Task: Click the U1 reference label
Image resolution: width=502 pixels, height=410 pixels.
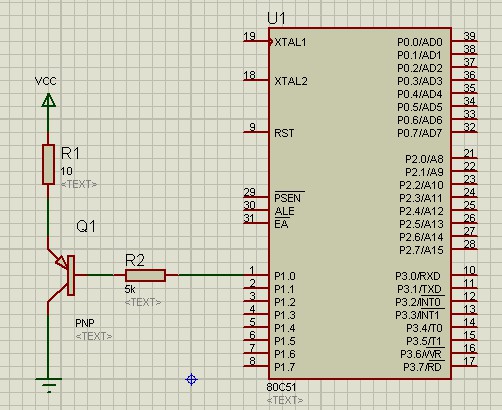Action: pyautogui.click(x=276, y=18)
